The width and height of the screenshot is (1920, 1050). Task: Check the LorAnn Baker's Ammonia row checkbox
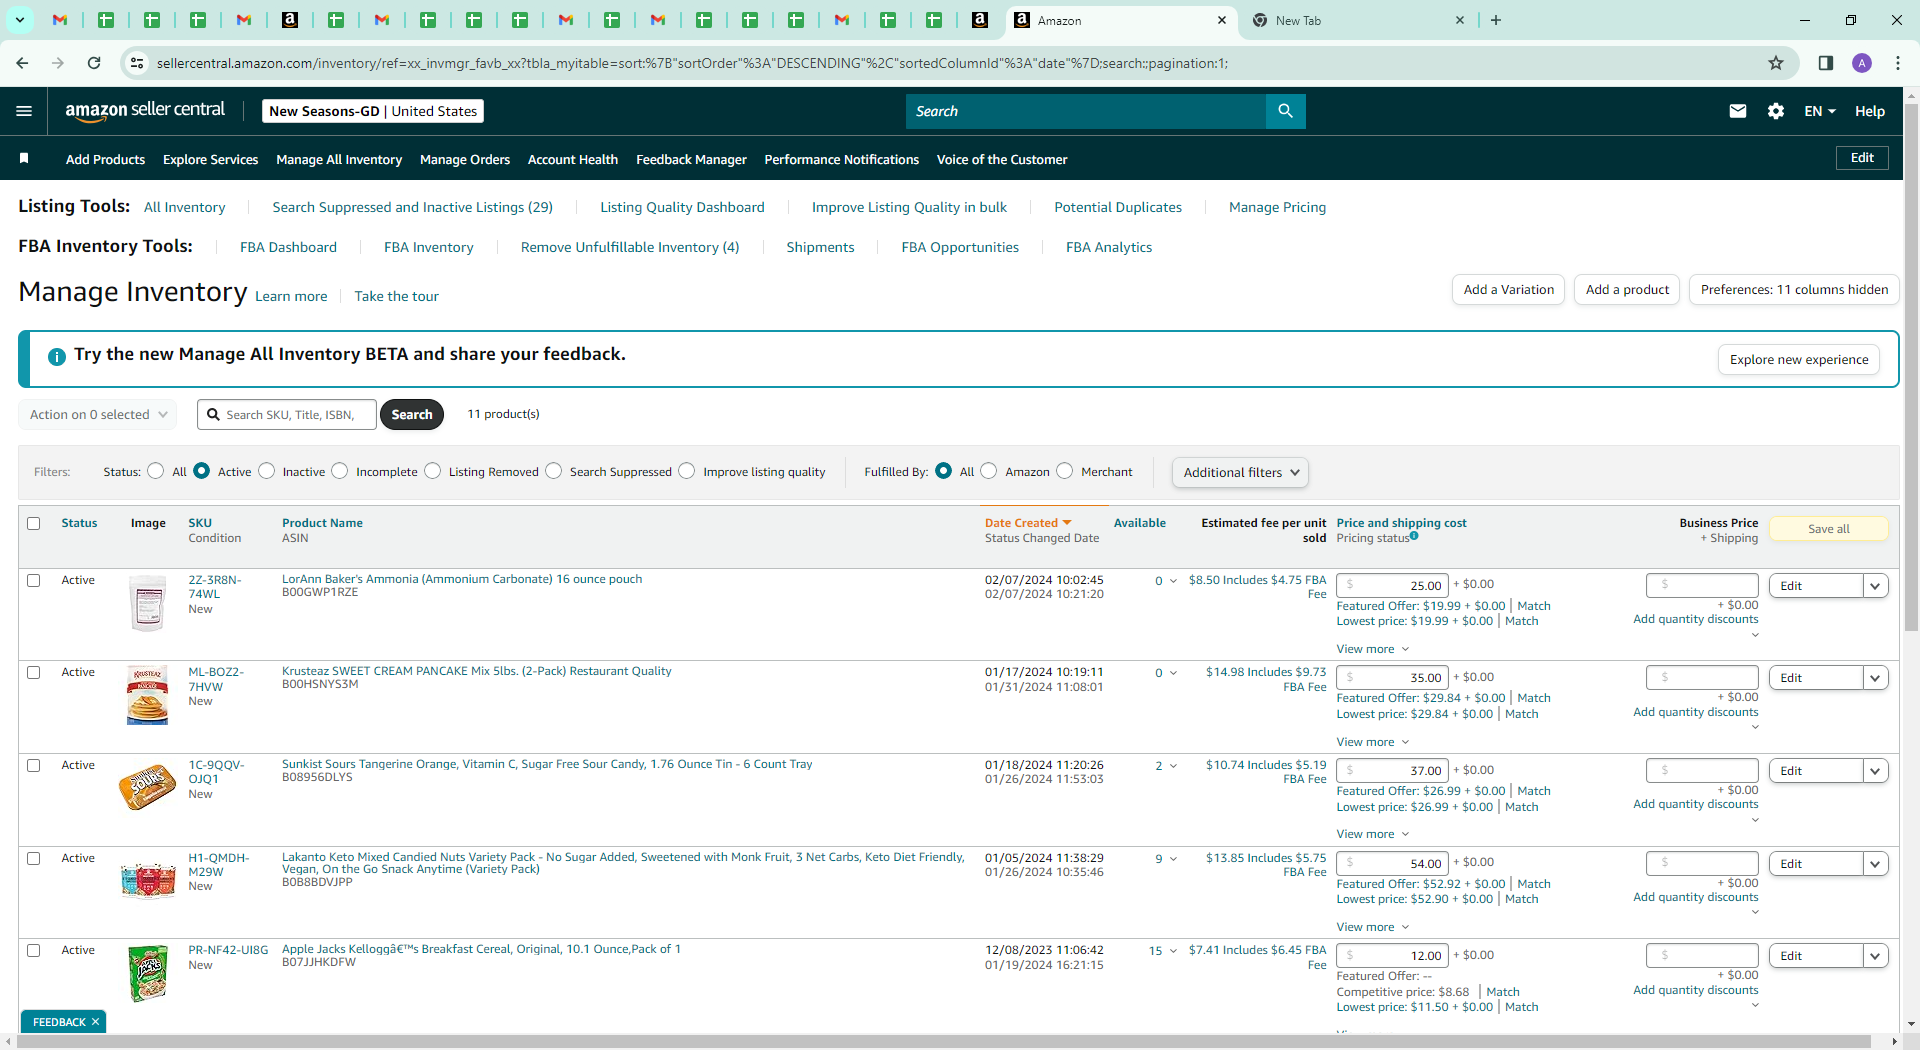pos(34,580)
